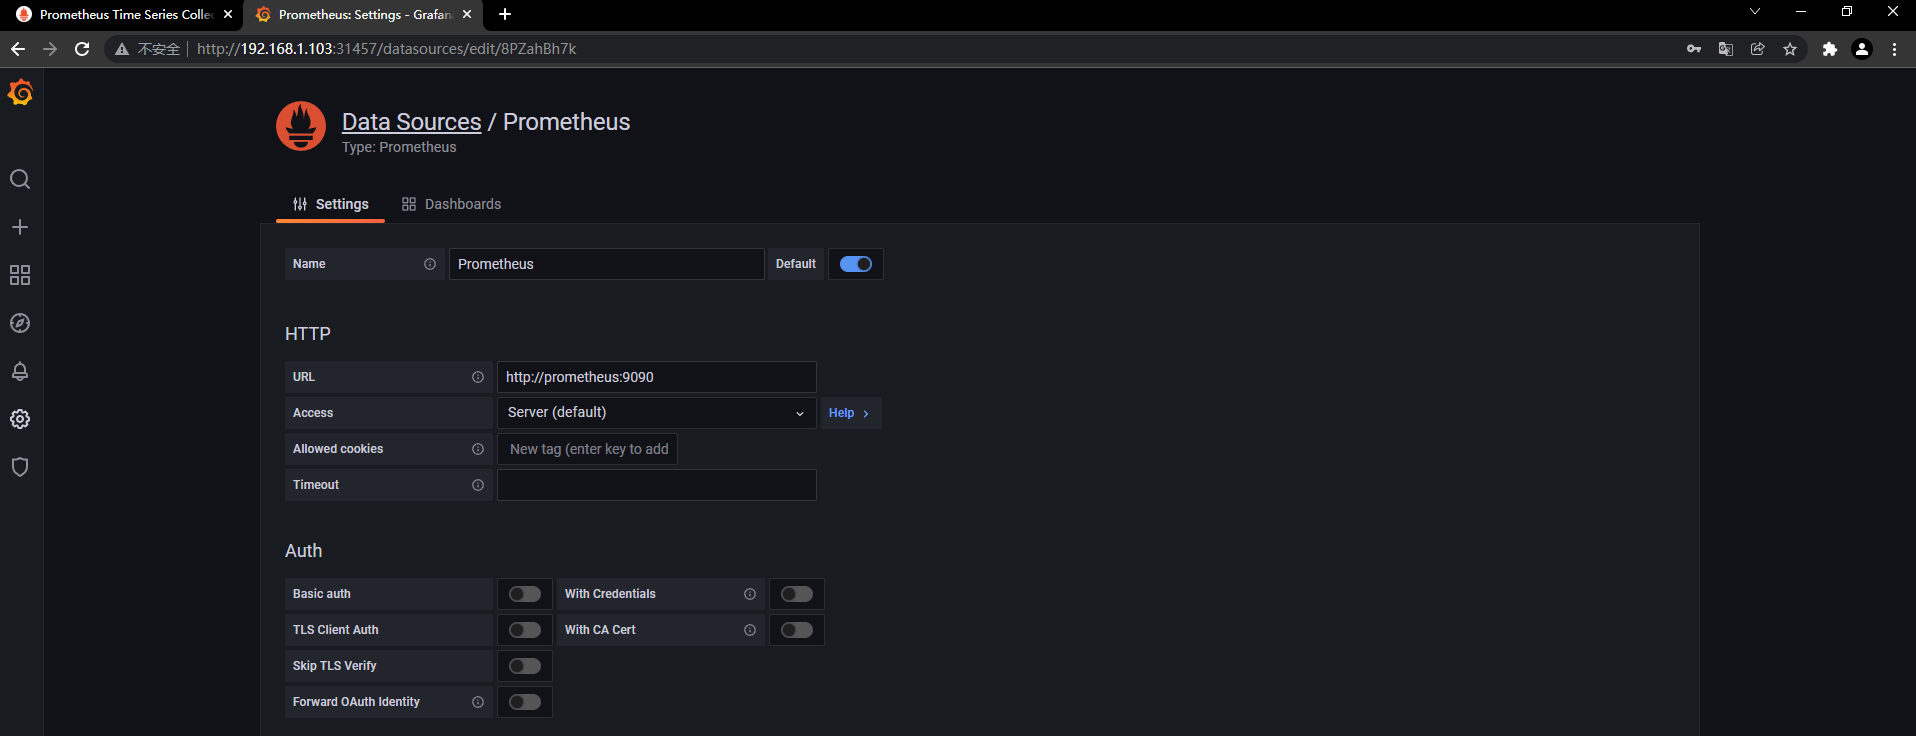Close the Prometheus Time Series browser tab

228,15
